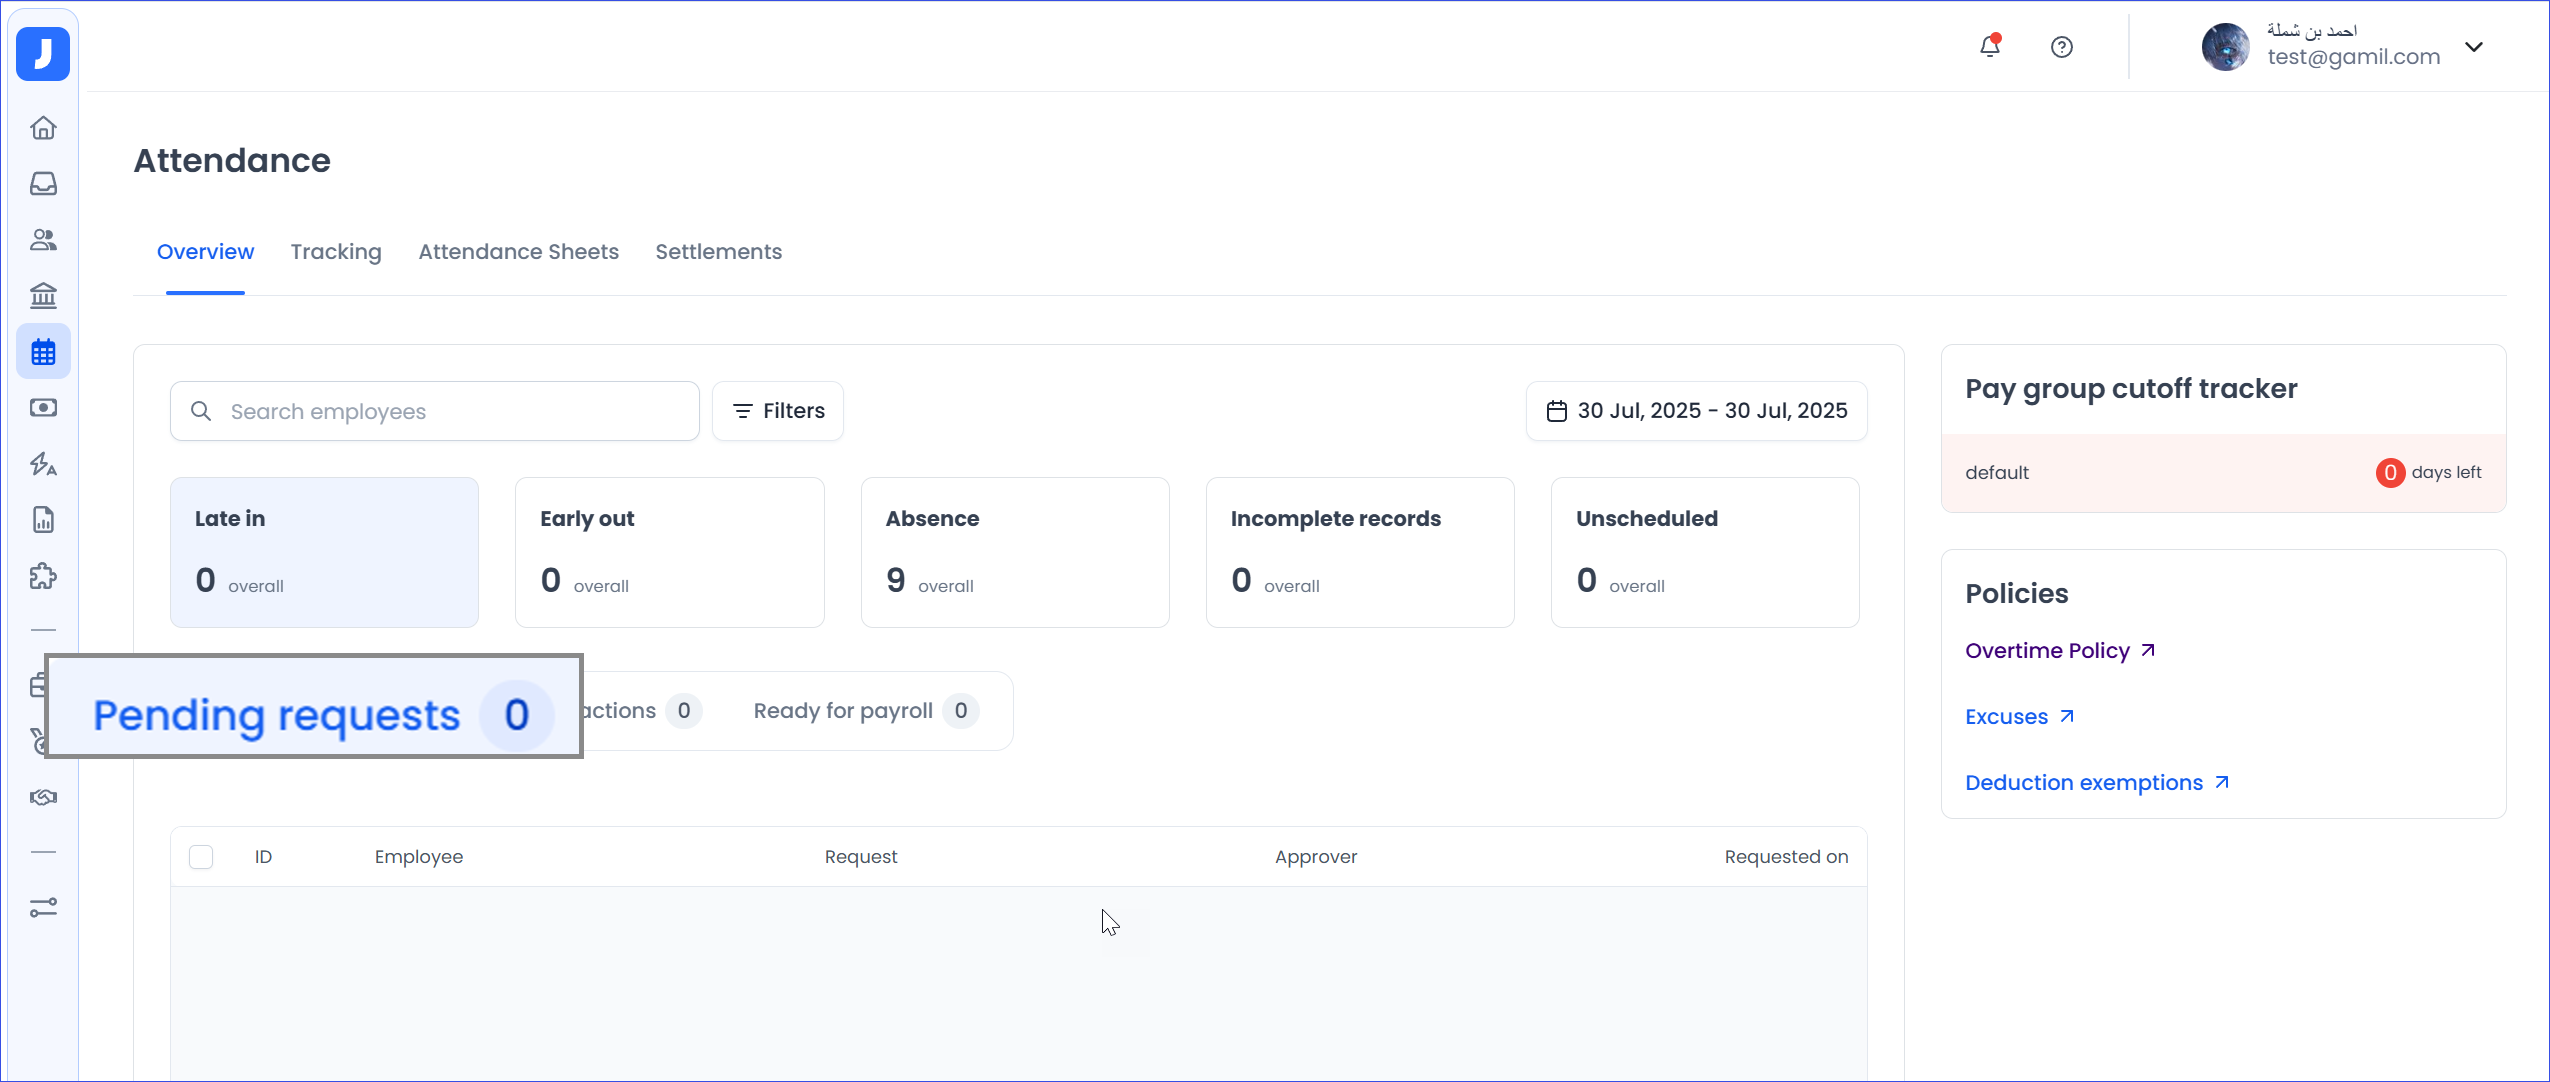Open the Filters button
Viewport: 2550px width, 1082px height.
pos(778,411)
